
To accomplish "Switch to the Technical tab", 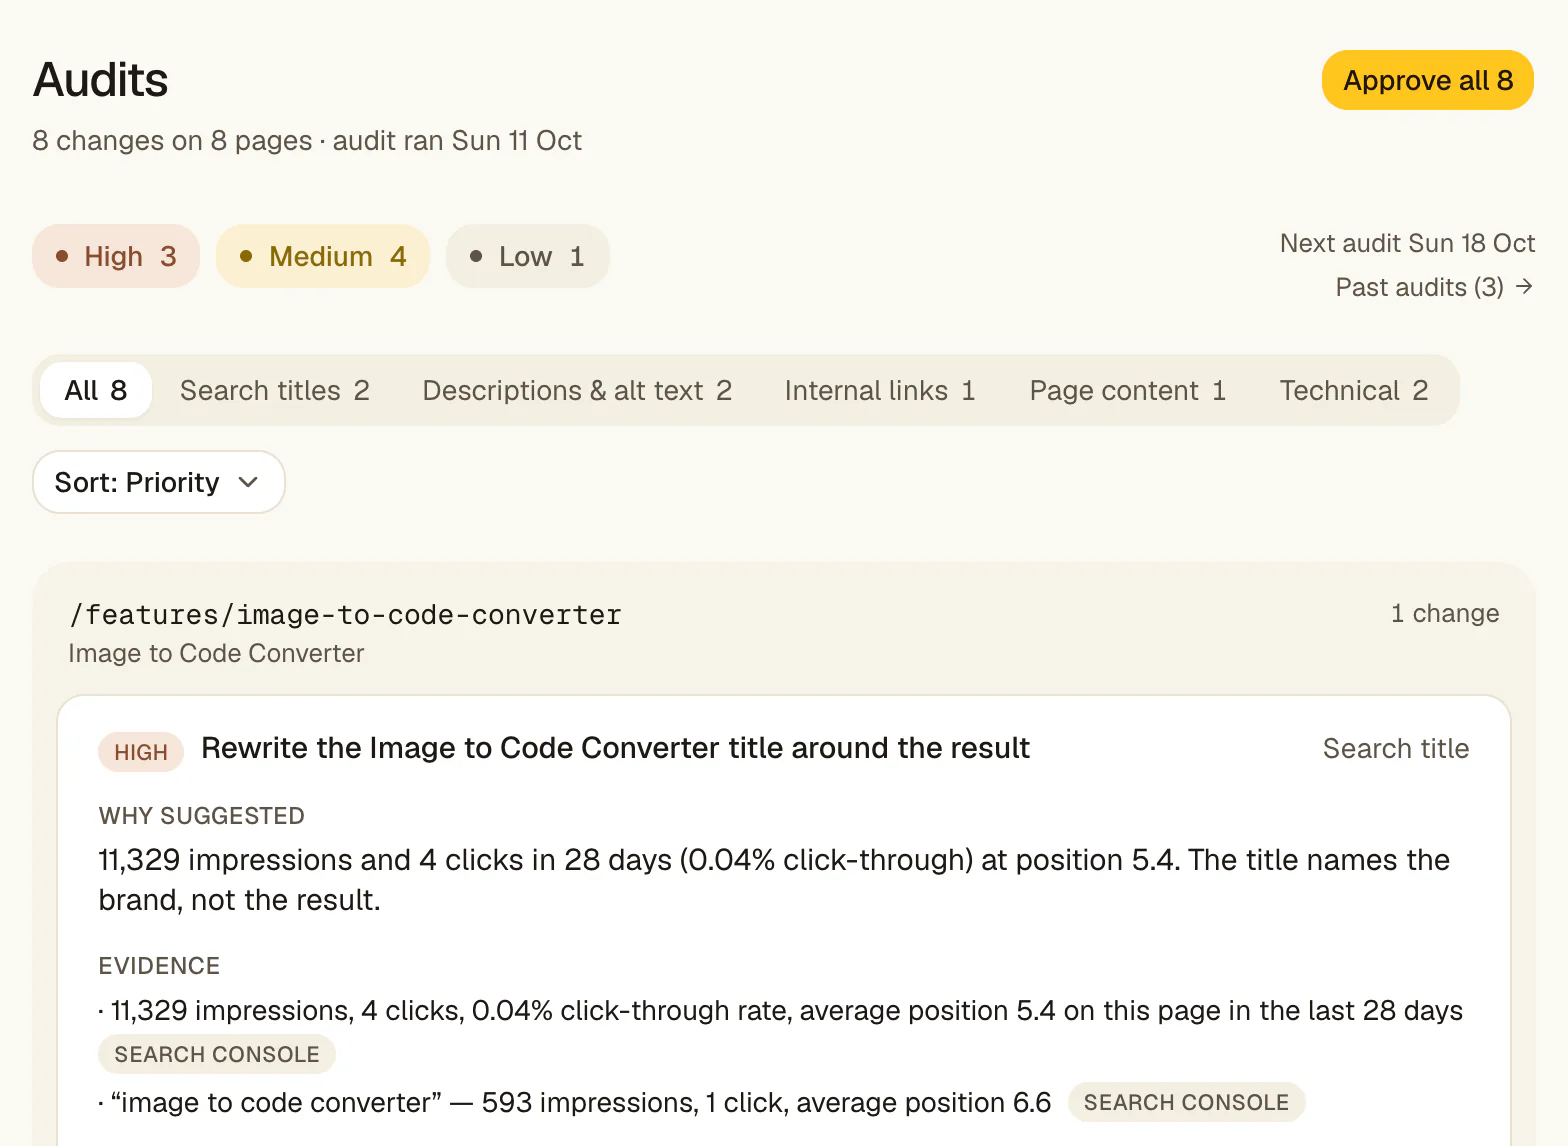I will pyautogui.click(x=1354, y=390).
